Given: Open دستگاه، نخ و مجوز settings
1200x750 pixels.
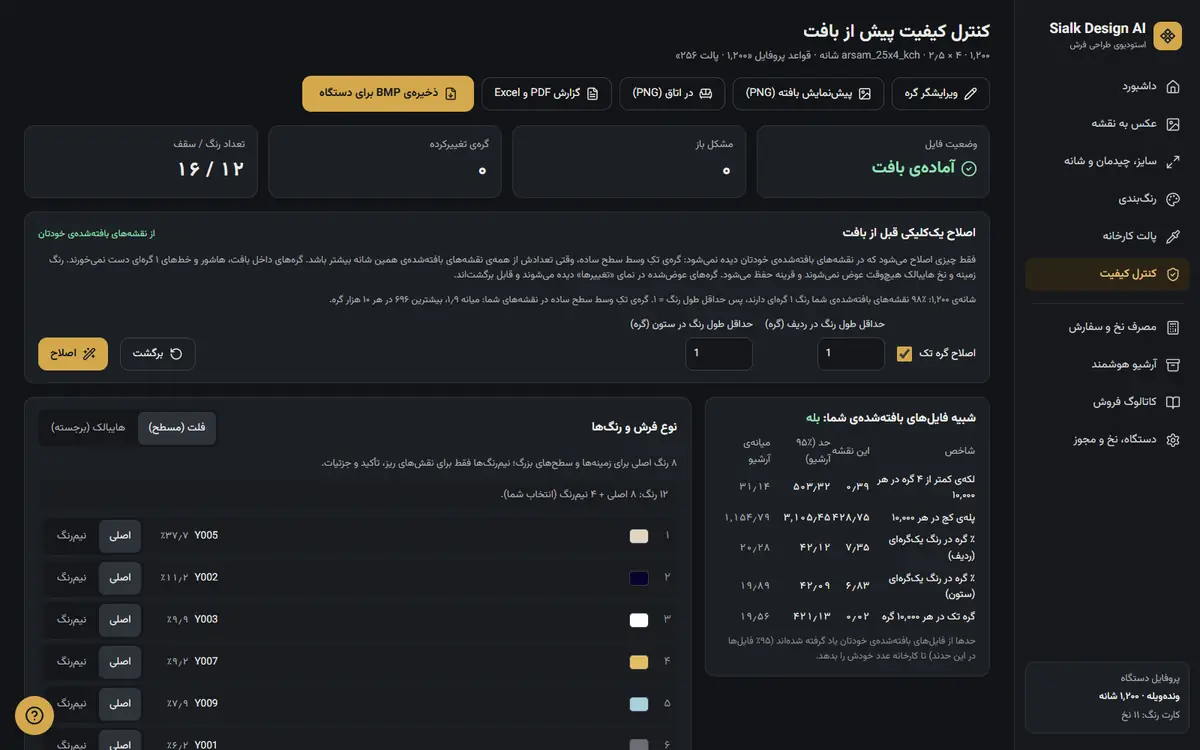Looking at the screenshot, I should [x=1107, y=439].
